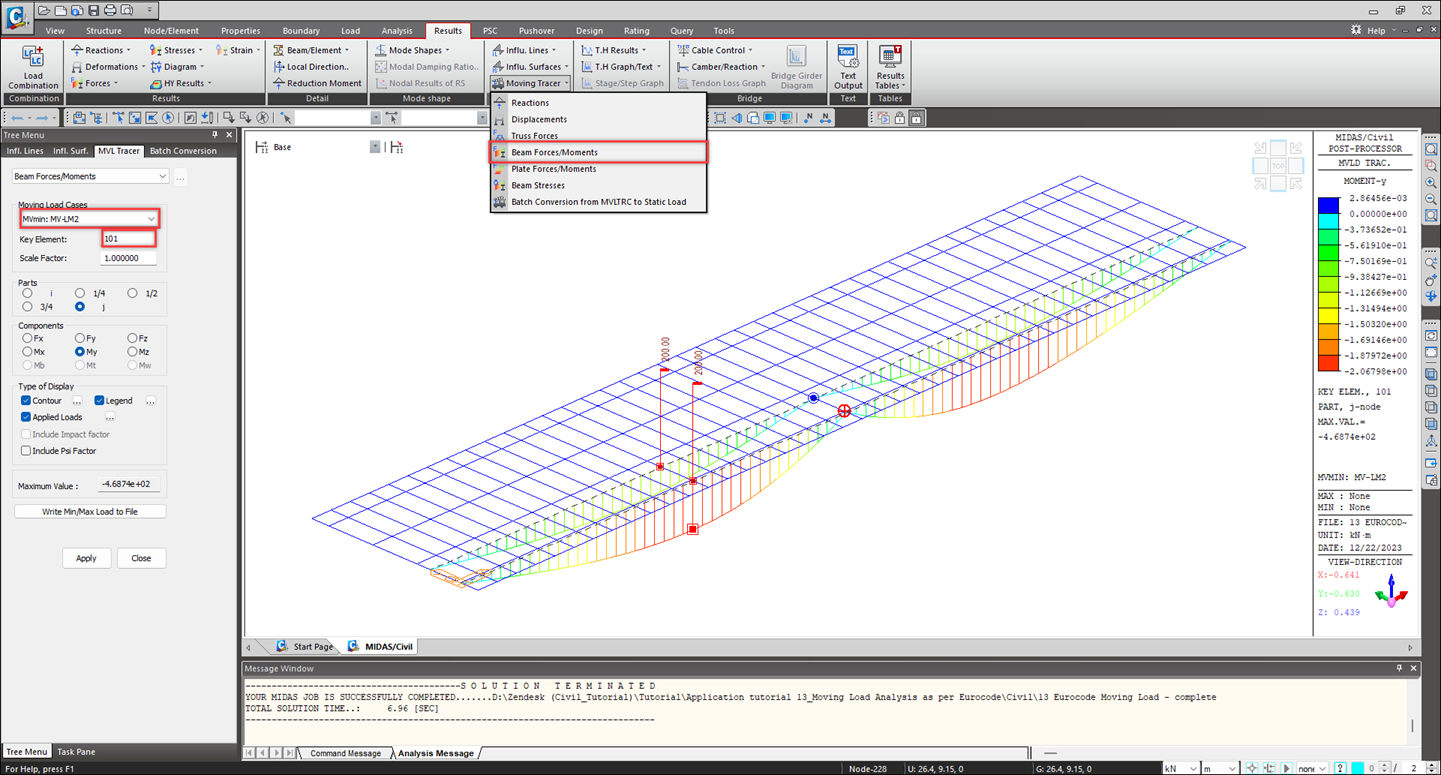The height and width of the screenshot is (775, 1441).
Task: Uncheck the Contour checkbox
Action: [x=26, y=400]
